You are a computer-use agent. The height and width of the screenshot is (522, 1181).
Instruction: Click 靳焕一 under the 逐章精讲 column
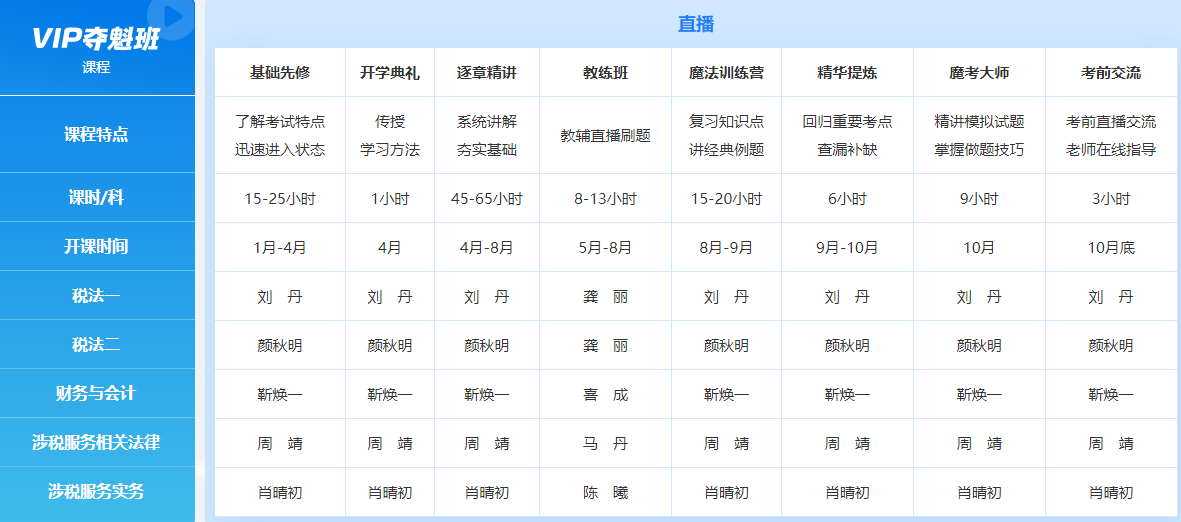[487, 395]
